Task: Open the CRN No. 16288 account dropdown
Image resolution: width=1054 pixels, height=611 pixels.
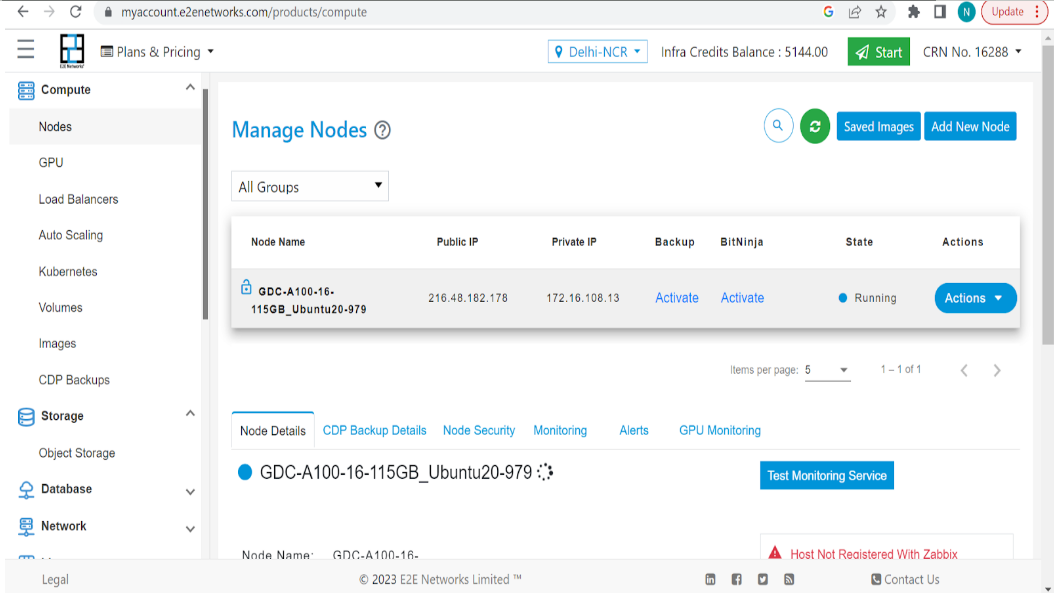Action: pos(972,52)
